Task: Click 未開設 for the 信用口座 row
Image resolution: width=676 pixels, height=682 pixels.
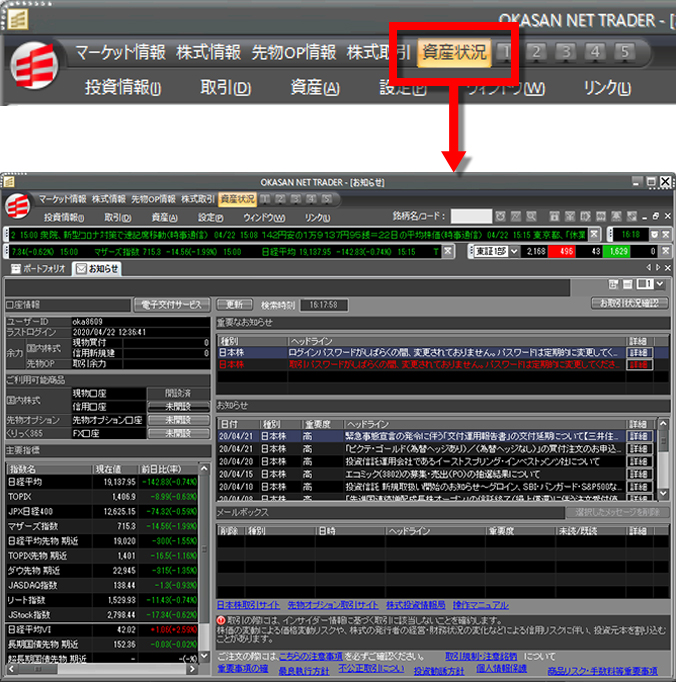Action: tap(178, 407)
